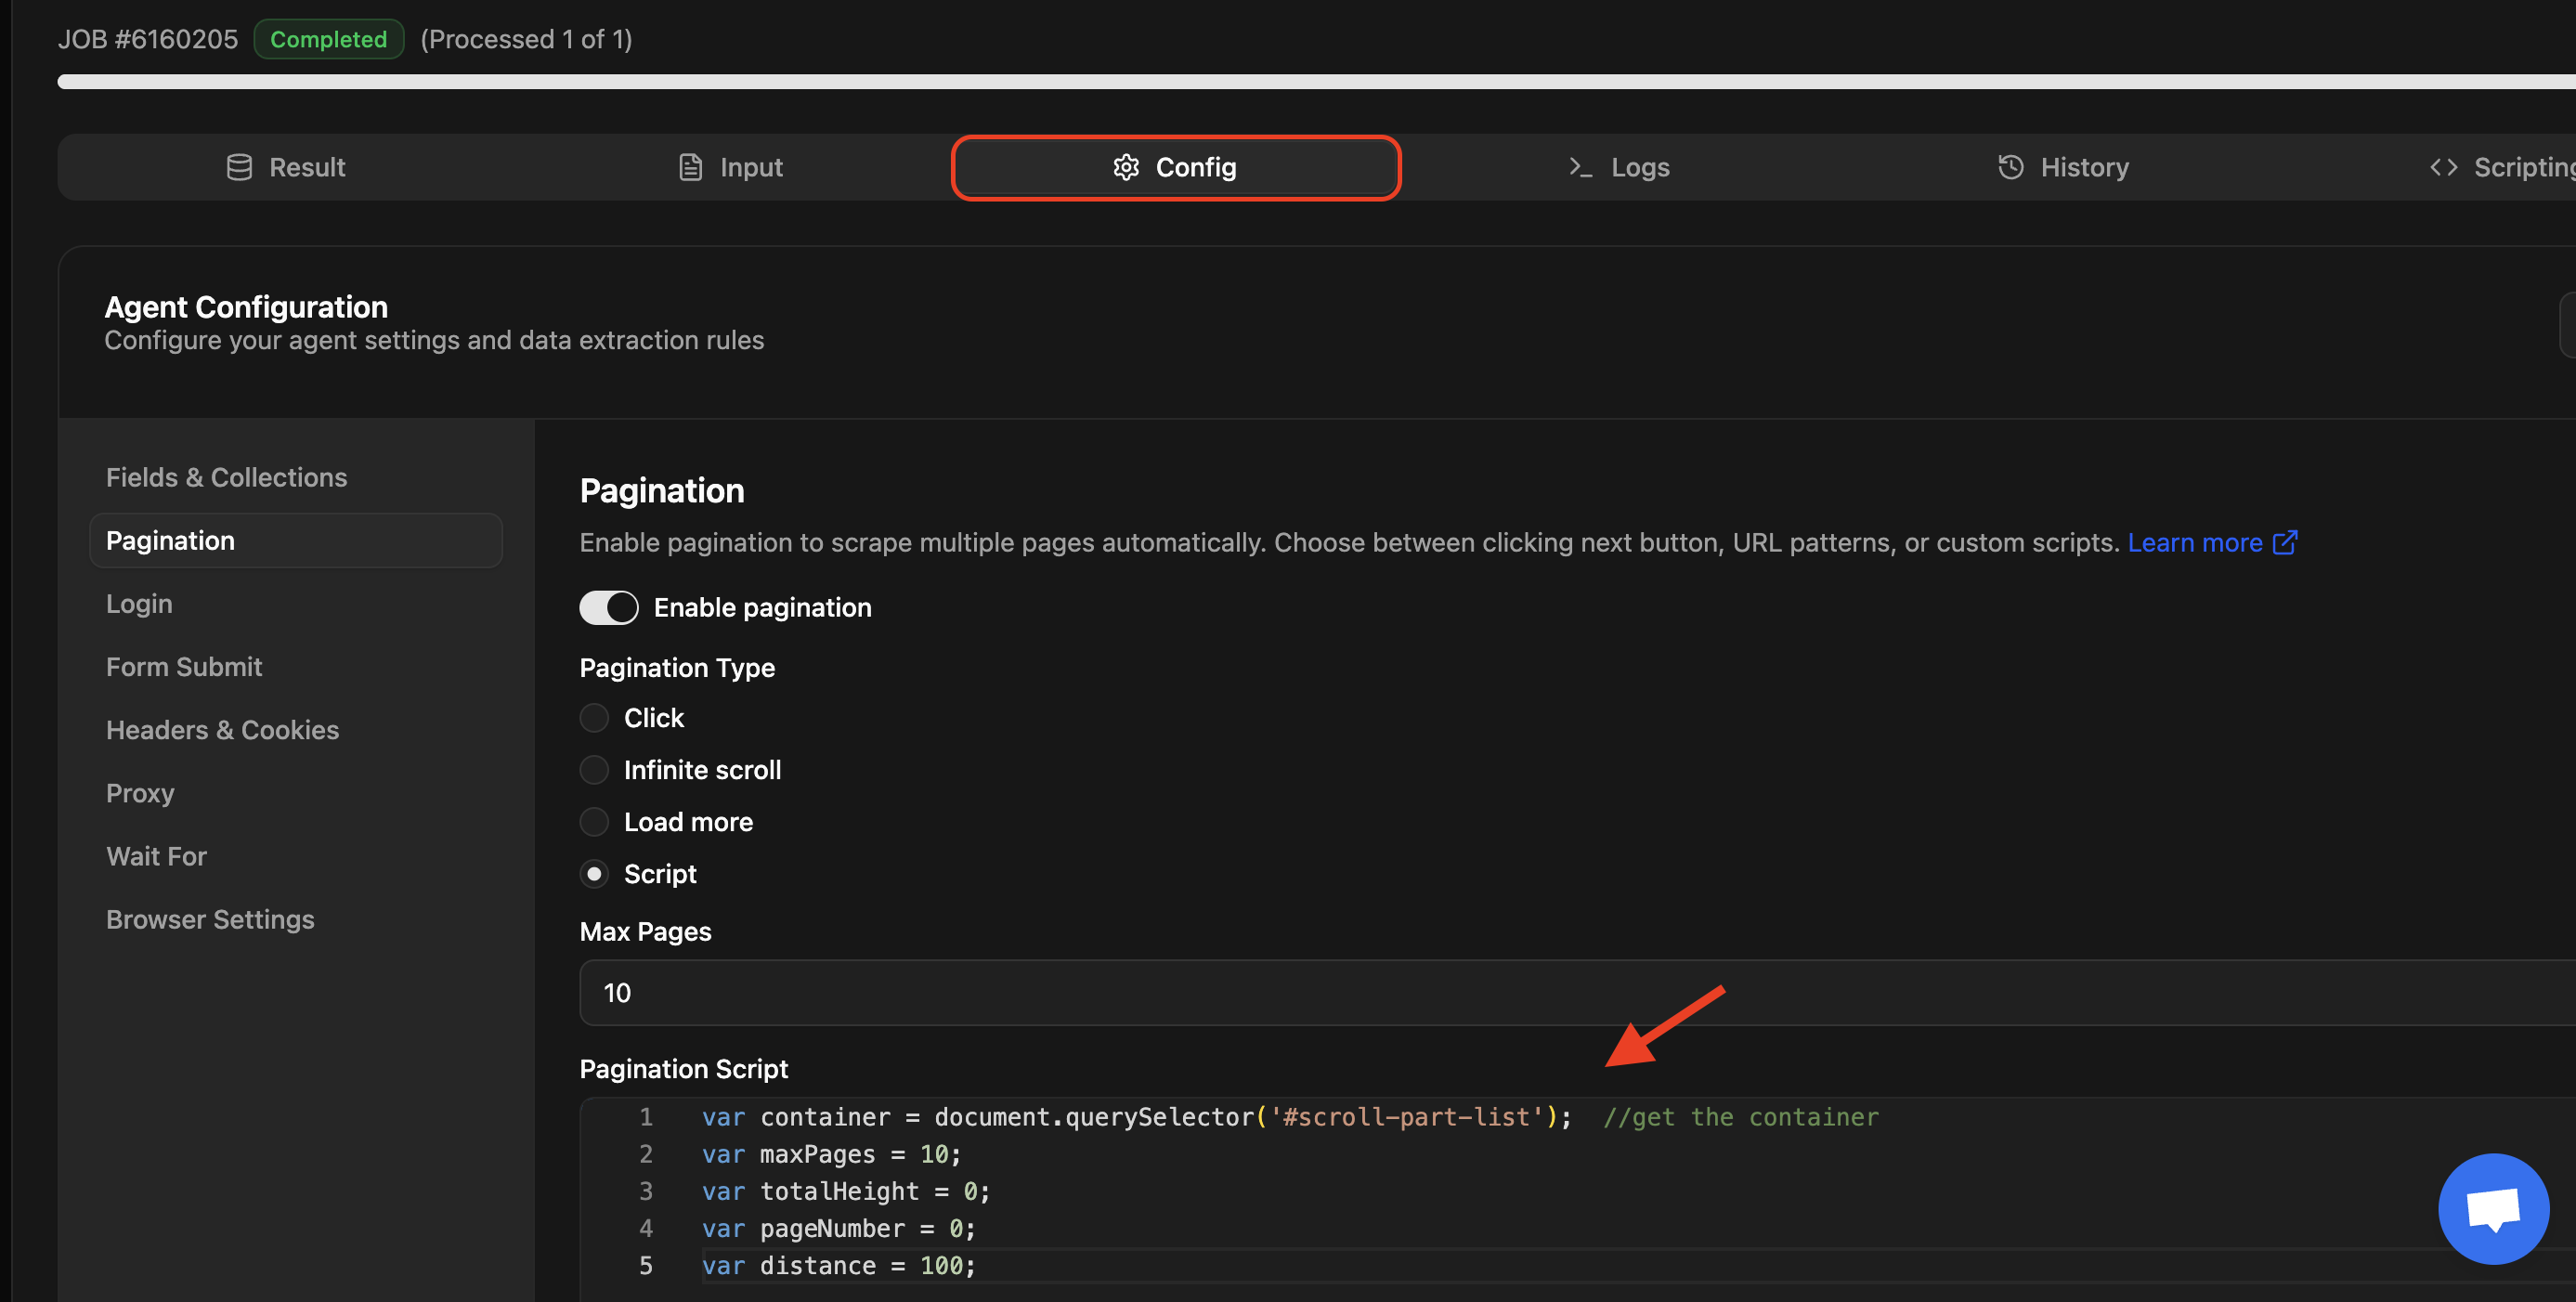This screenshot has height=1302, width=2576.
Task: Click the job progress bar
Action: tap(1300, 82)
